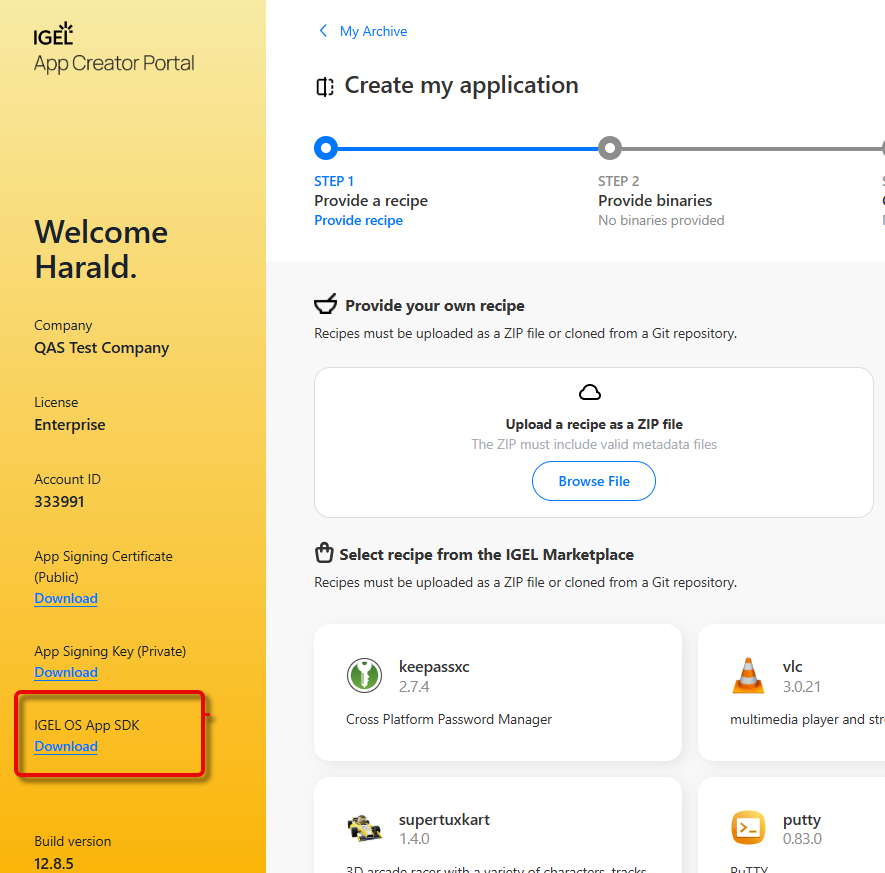
Task: Select the keepassxc app icon
Action: (364, 675)
